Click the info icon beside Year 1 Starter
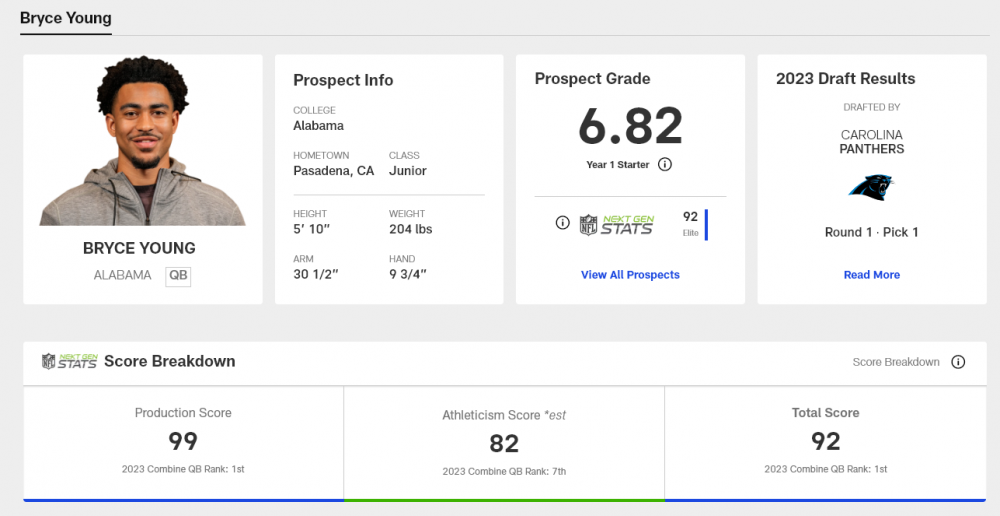The height and width of the screenshot is (516, 1000). [664, 165]
